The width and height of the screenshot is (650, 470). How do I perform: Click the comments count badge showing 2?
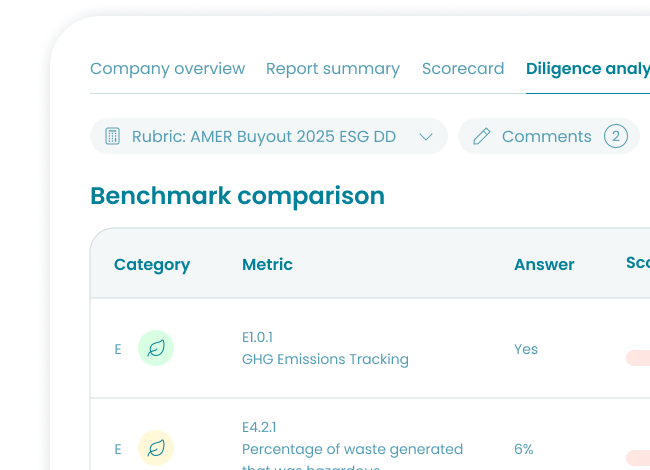click(x=616, y=136)
